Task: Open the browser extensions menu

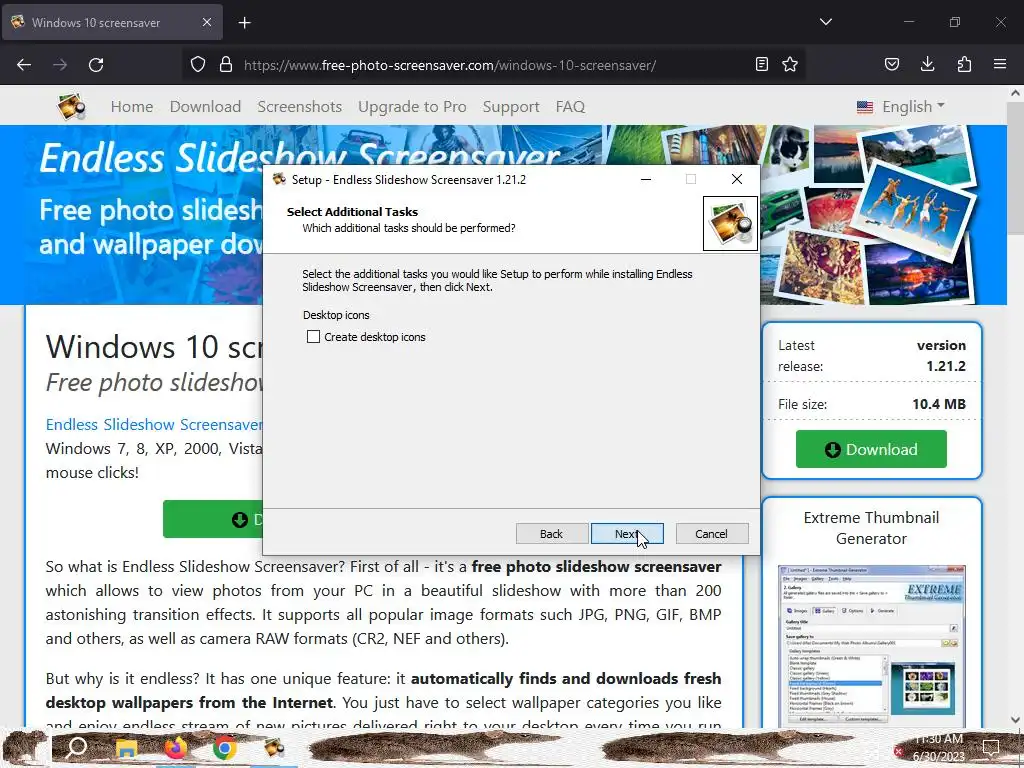Action: [964, 64]
